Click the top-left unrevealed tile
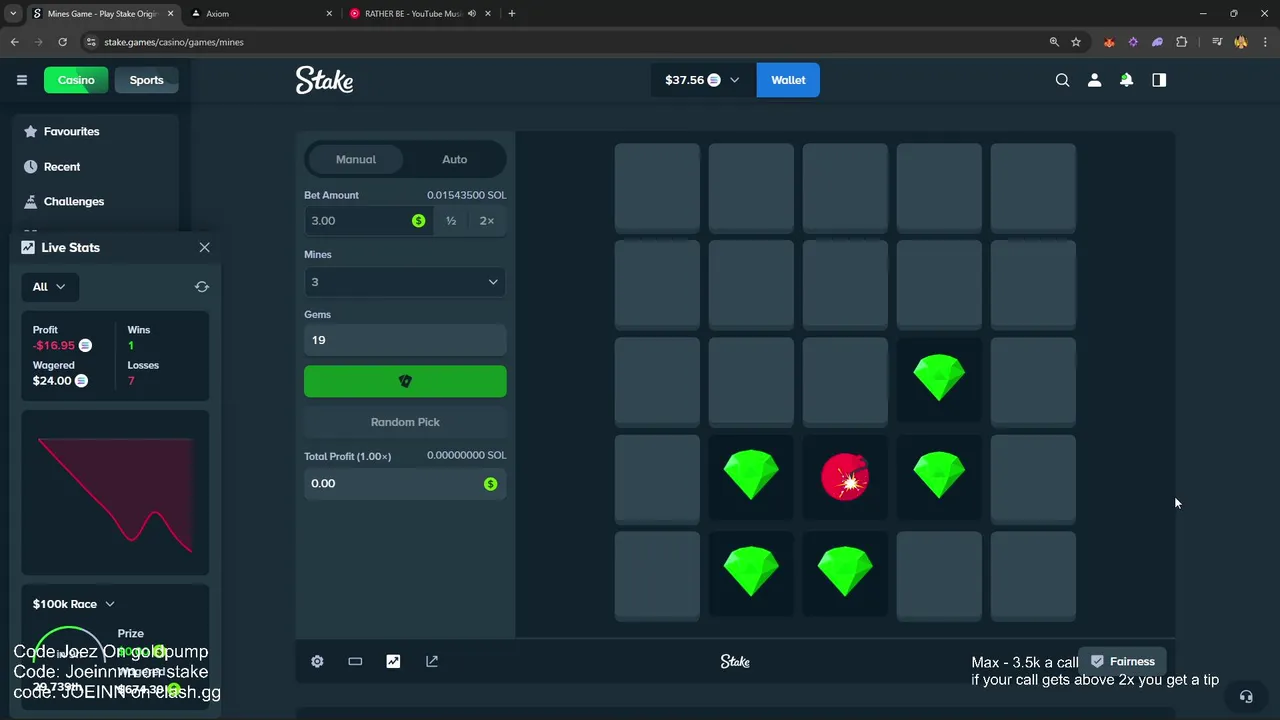1280x720 pixels. click(x=657, y=187)
